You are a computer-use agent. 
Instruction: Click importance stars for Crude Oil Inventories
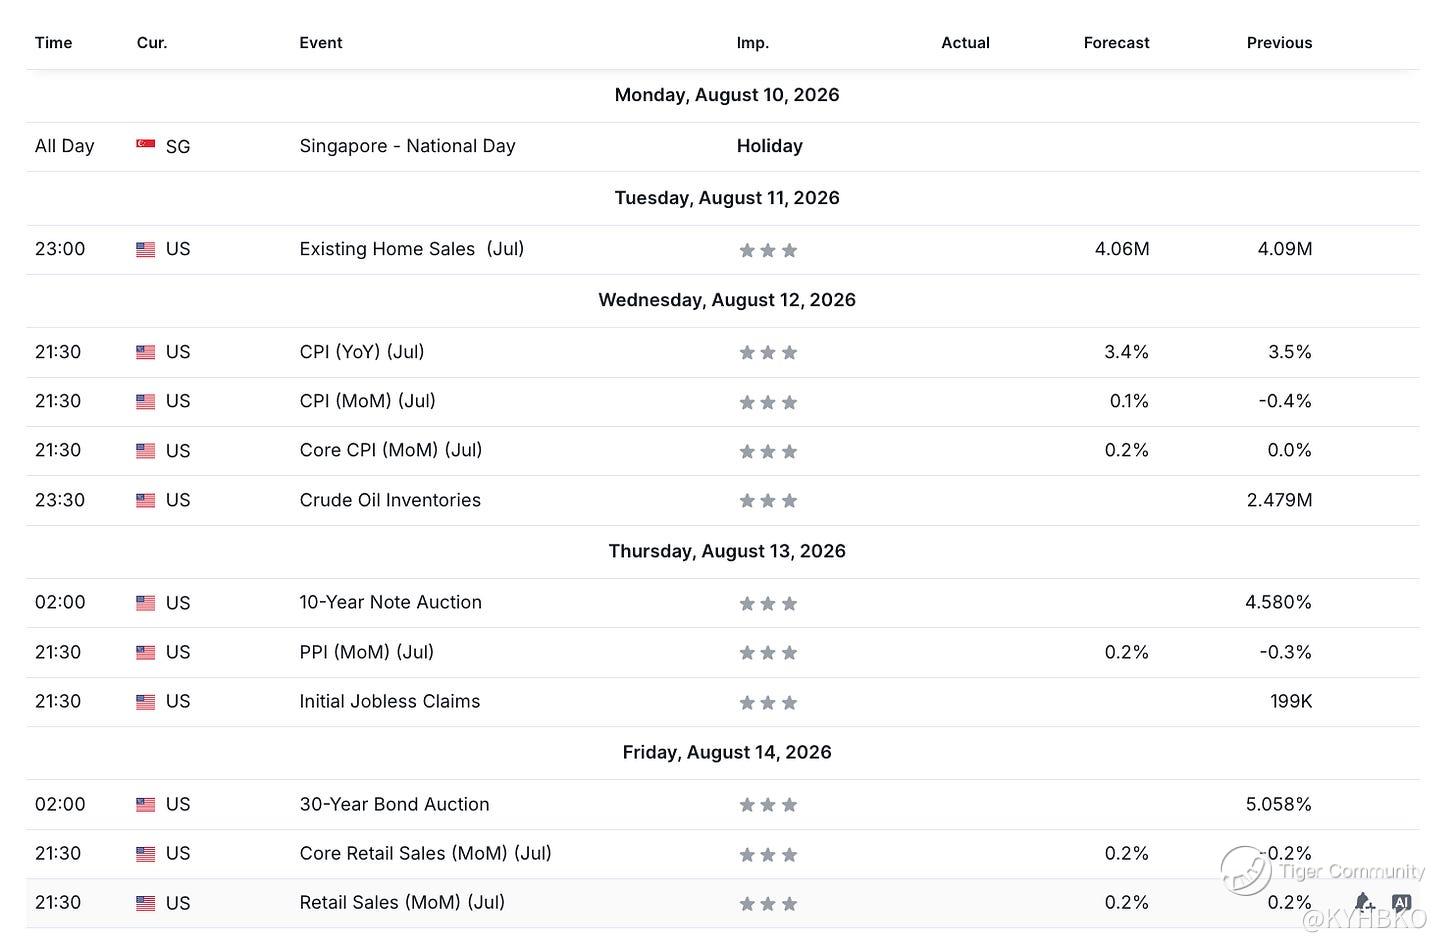768,500
